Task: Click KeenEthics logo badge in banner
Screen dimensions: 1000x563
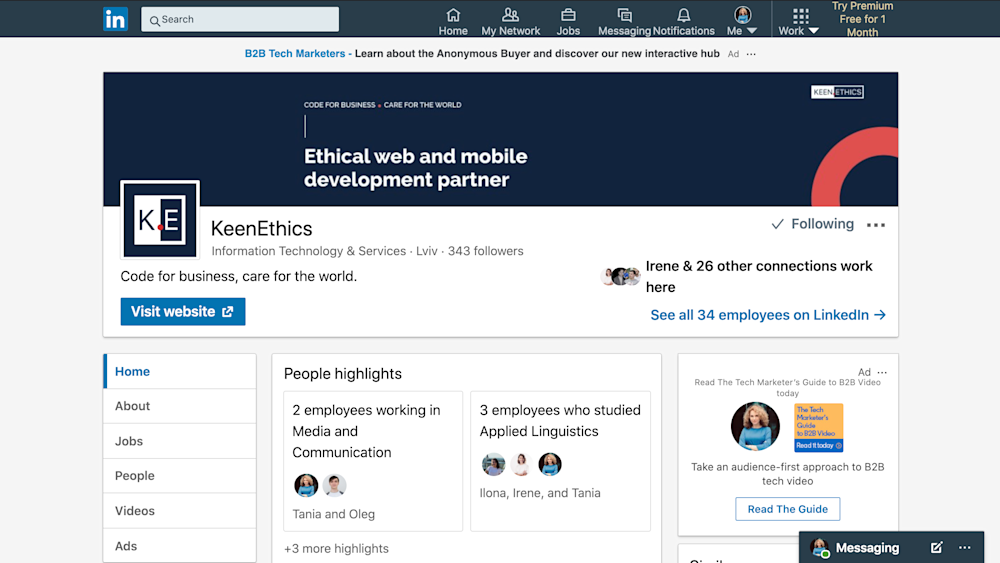Action: (x=837, y=92)
